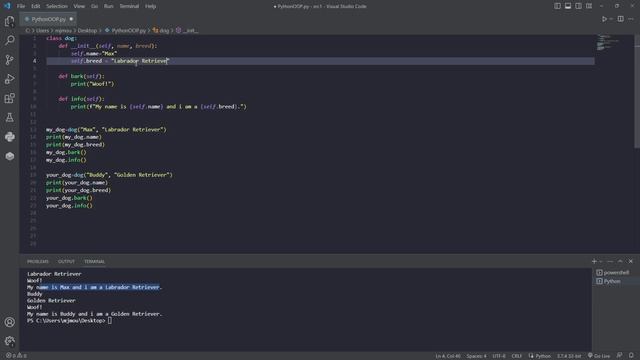This screenshot has height=360, width=640.
Task: Open the Help menu
Action: (x=151, y=6)
